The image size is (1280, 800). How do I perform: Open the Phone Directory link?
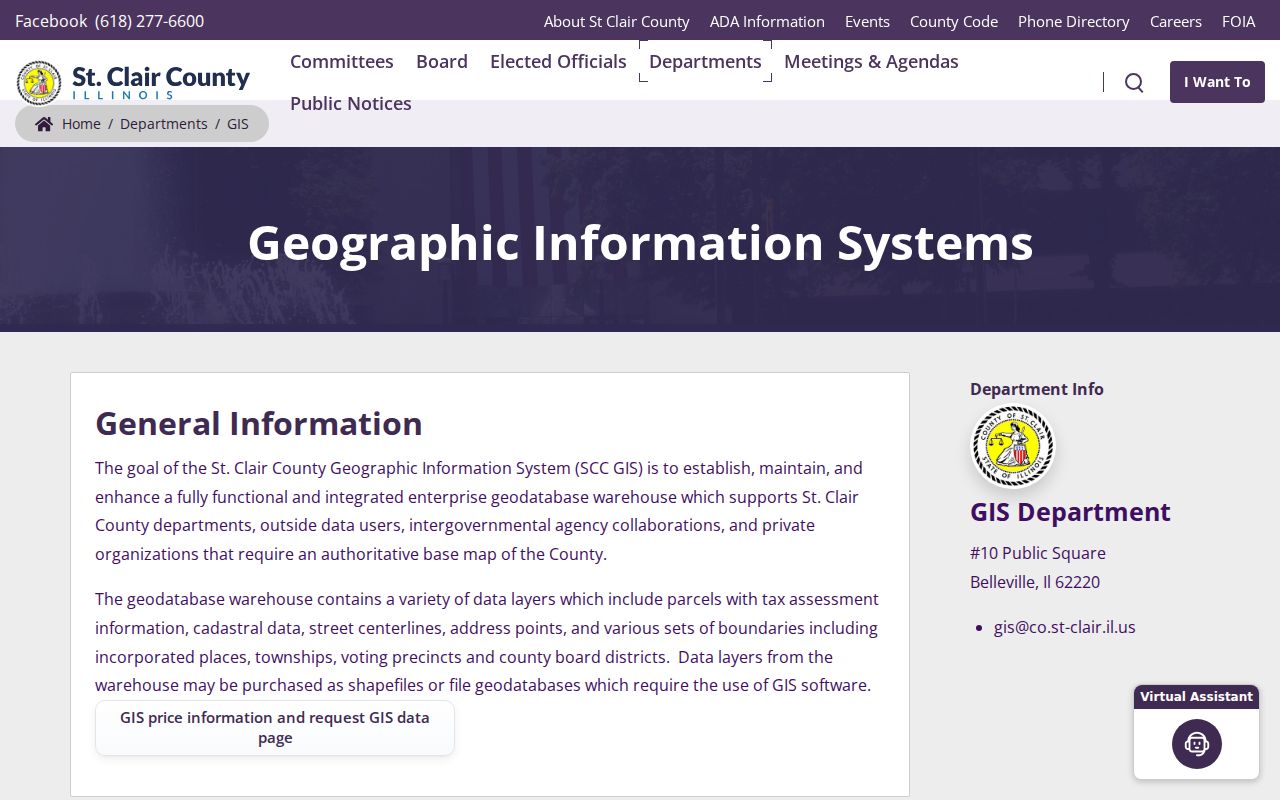pos(1074,21)
